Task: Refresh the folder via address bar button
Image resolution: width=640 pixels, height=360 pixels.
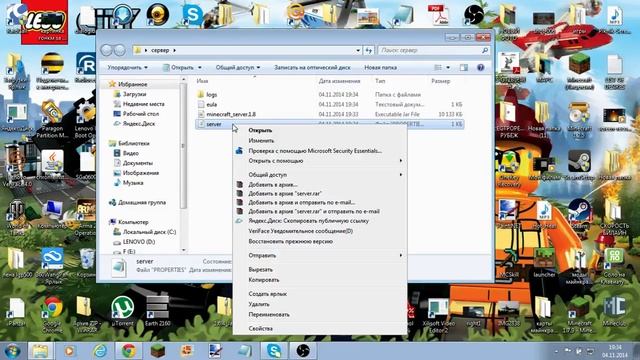Action: point(369,50)
